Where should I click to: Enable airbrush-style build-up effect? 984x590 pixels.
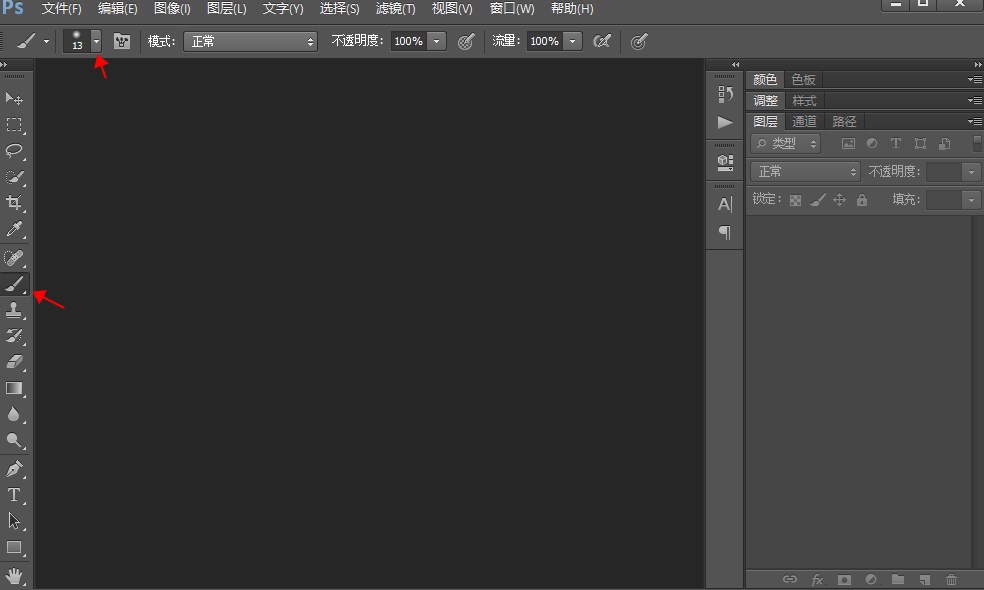click(x=601, y=41)
